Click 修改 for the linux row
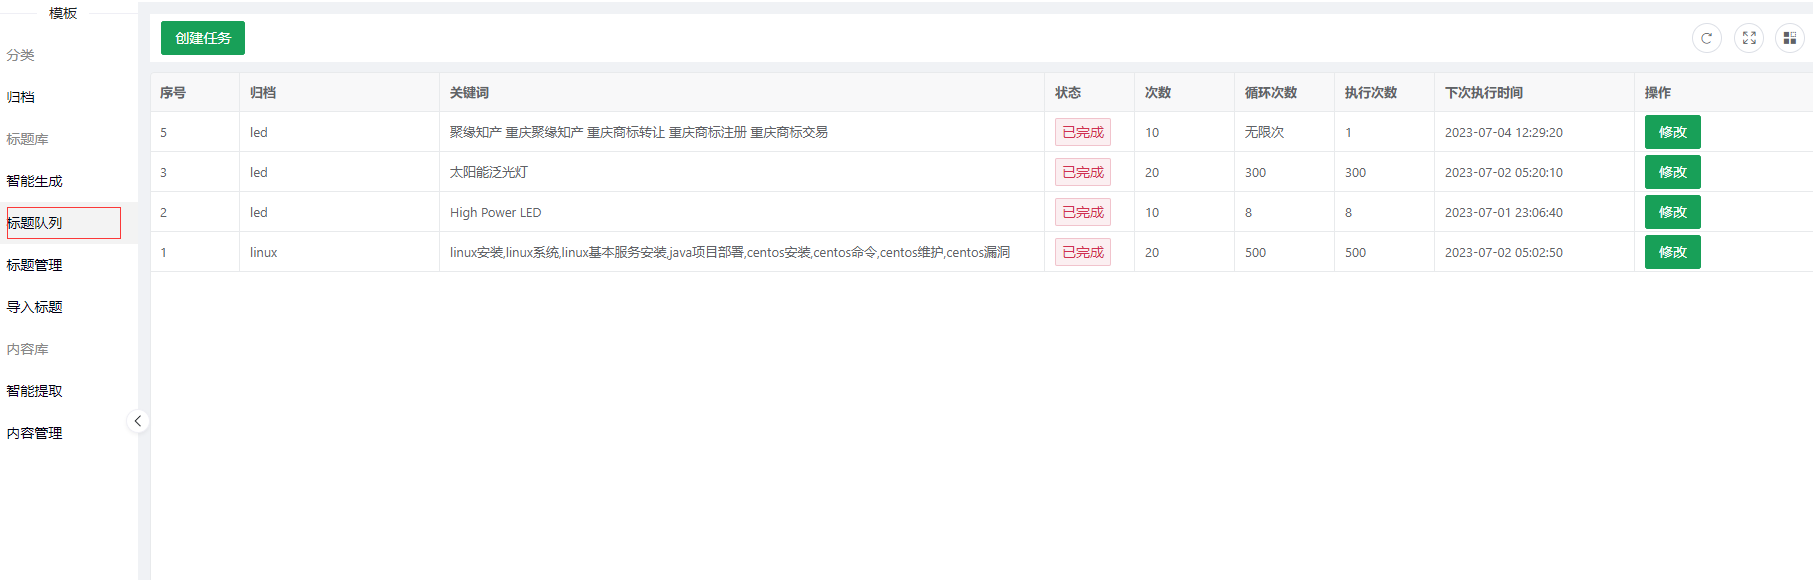The image size is (1813, 580). [1672, 252]
